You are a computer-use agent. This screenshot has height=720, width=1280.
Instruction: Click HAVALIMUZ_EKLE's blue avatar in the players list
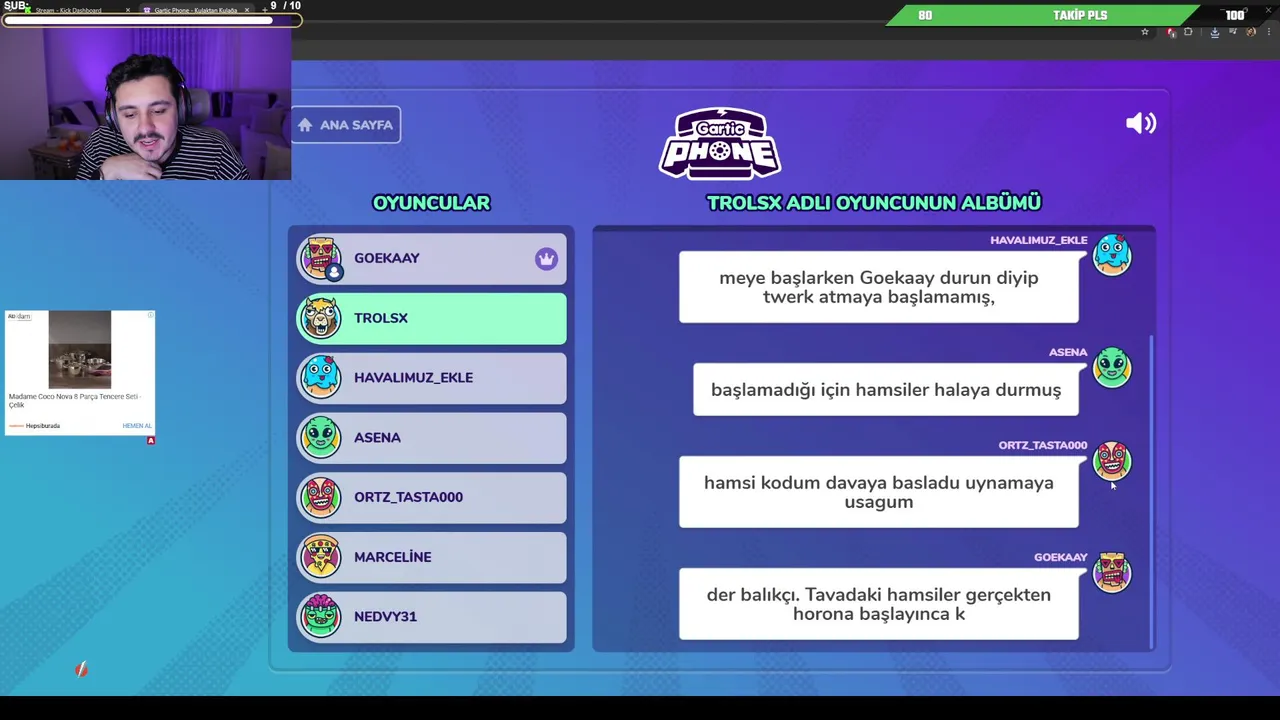pyautogui.click(x=321, y=377)
